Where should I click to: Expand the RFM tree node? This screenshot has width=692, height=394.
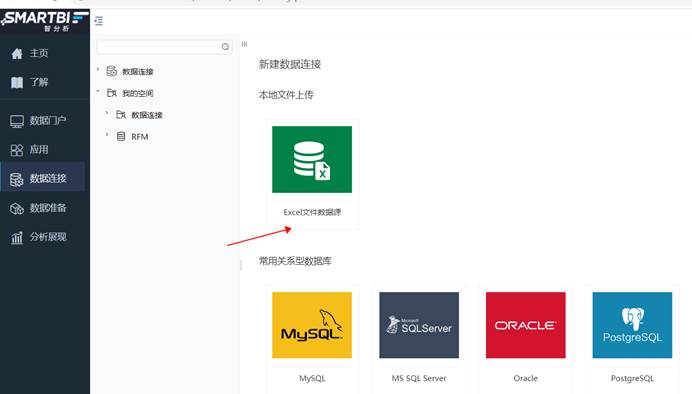point(107,135)
